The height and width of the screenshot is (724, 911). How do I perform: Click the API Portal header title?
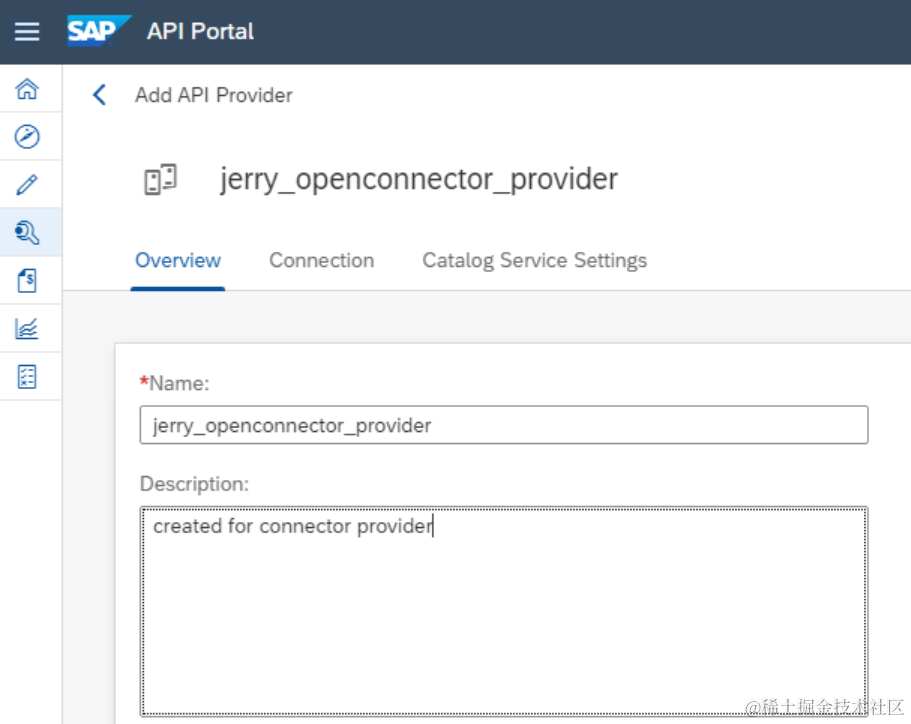200,32
